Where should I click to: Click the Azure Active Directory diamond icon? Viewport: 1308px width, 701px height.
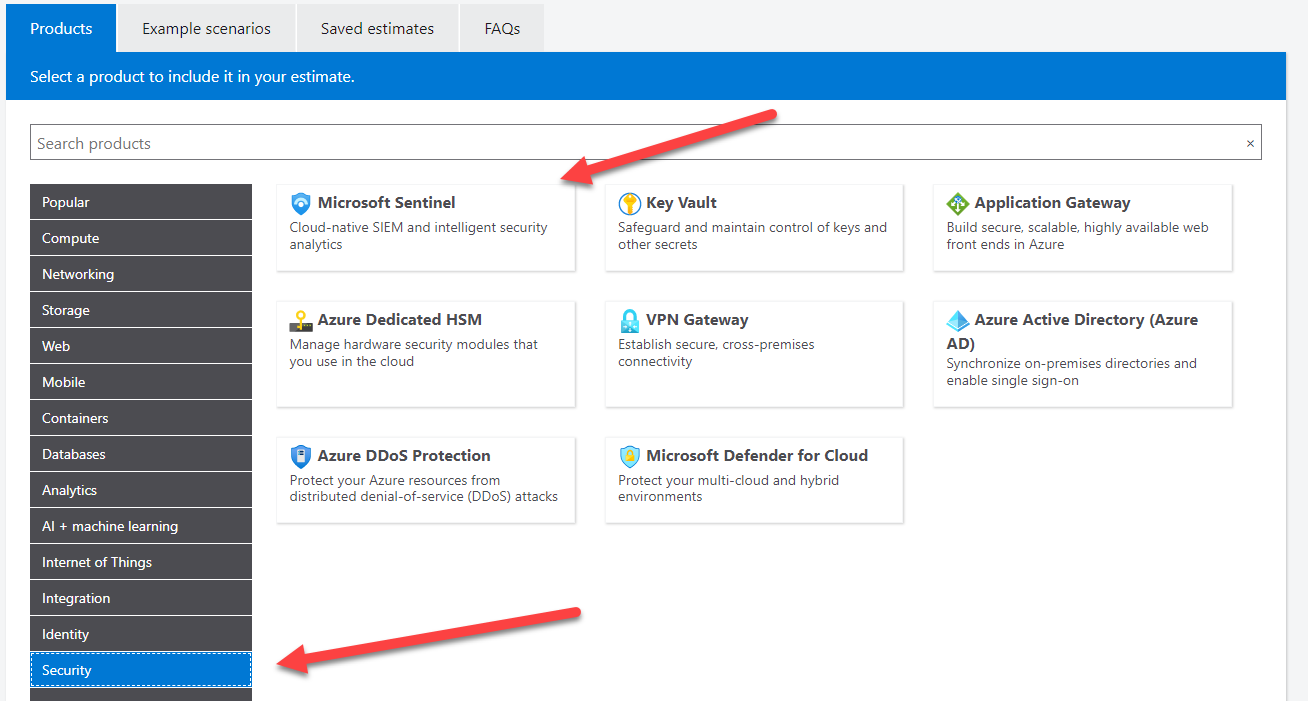(958, 319)
